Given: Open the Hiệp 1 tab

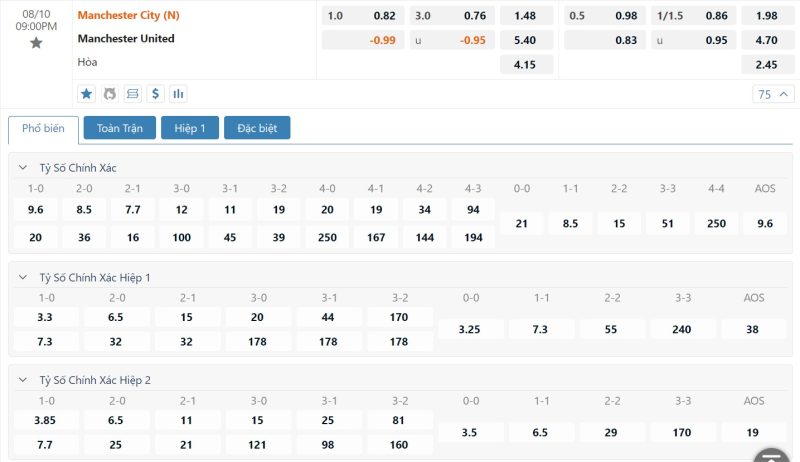Looking at the screenshot, I should click(190, 128).
